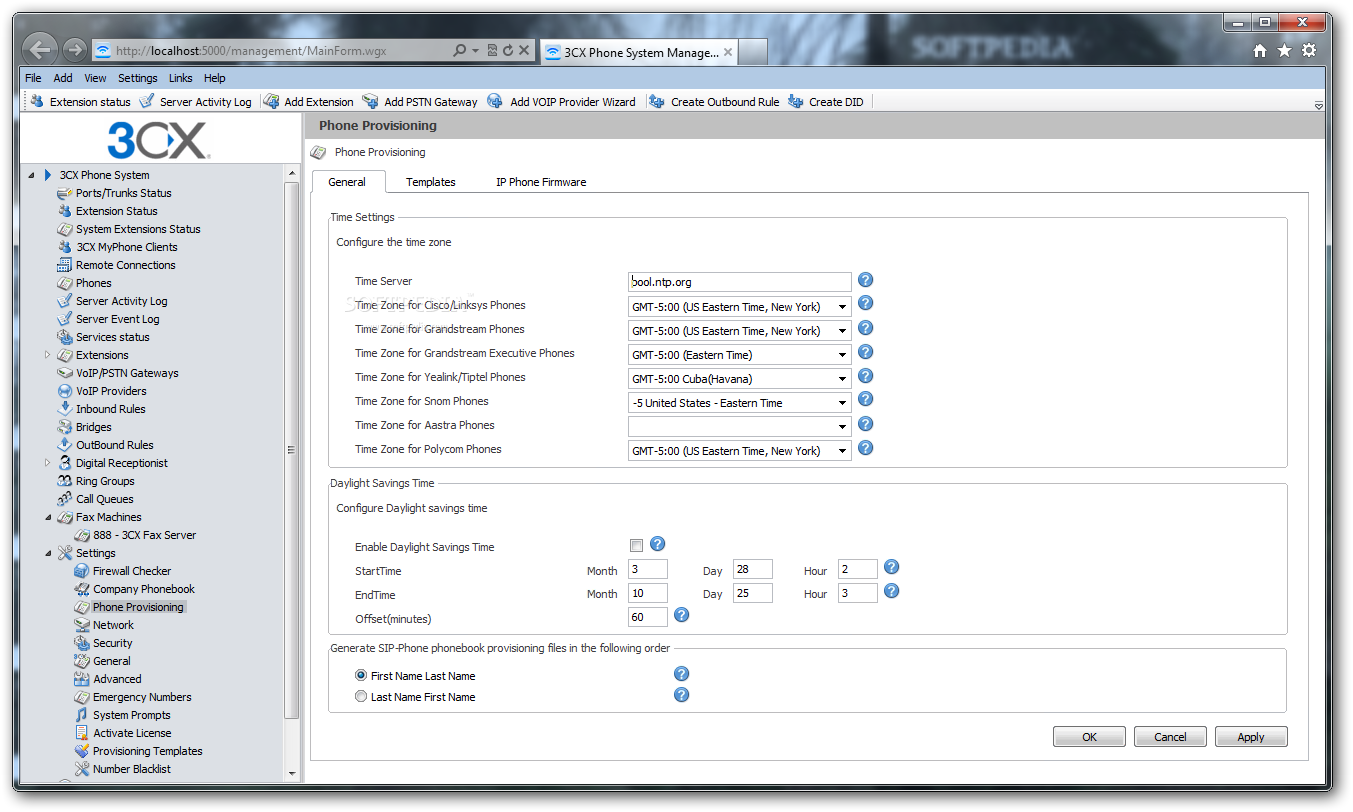The height and width of the screenshot is (812, 1353).
Task: Click Add Extension toolbar icon
Action: [x=271, y=101]
